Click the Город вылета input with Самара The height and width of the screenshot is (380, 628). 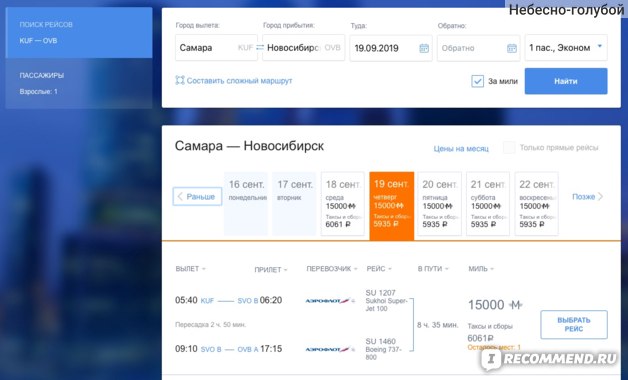[216, 48]
